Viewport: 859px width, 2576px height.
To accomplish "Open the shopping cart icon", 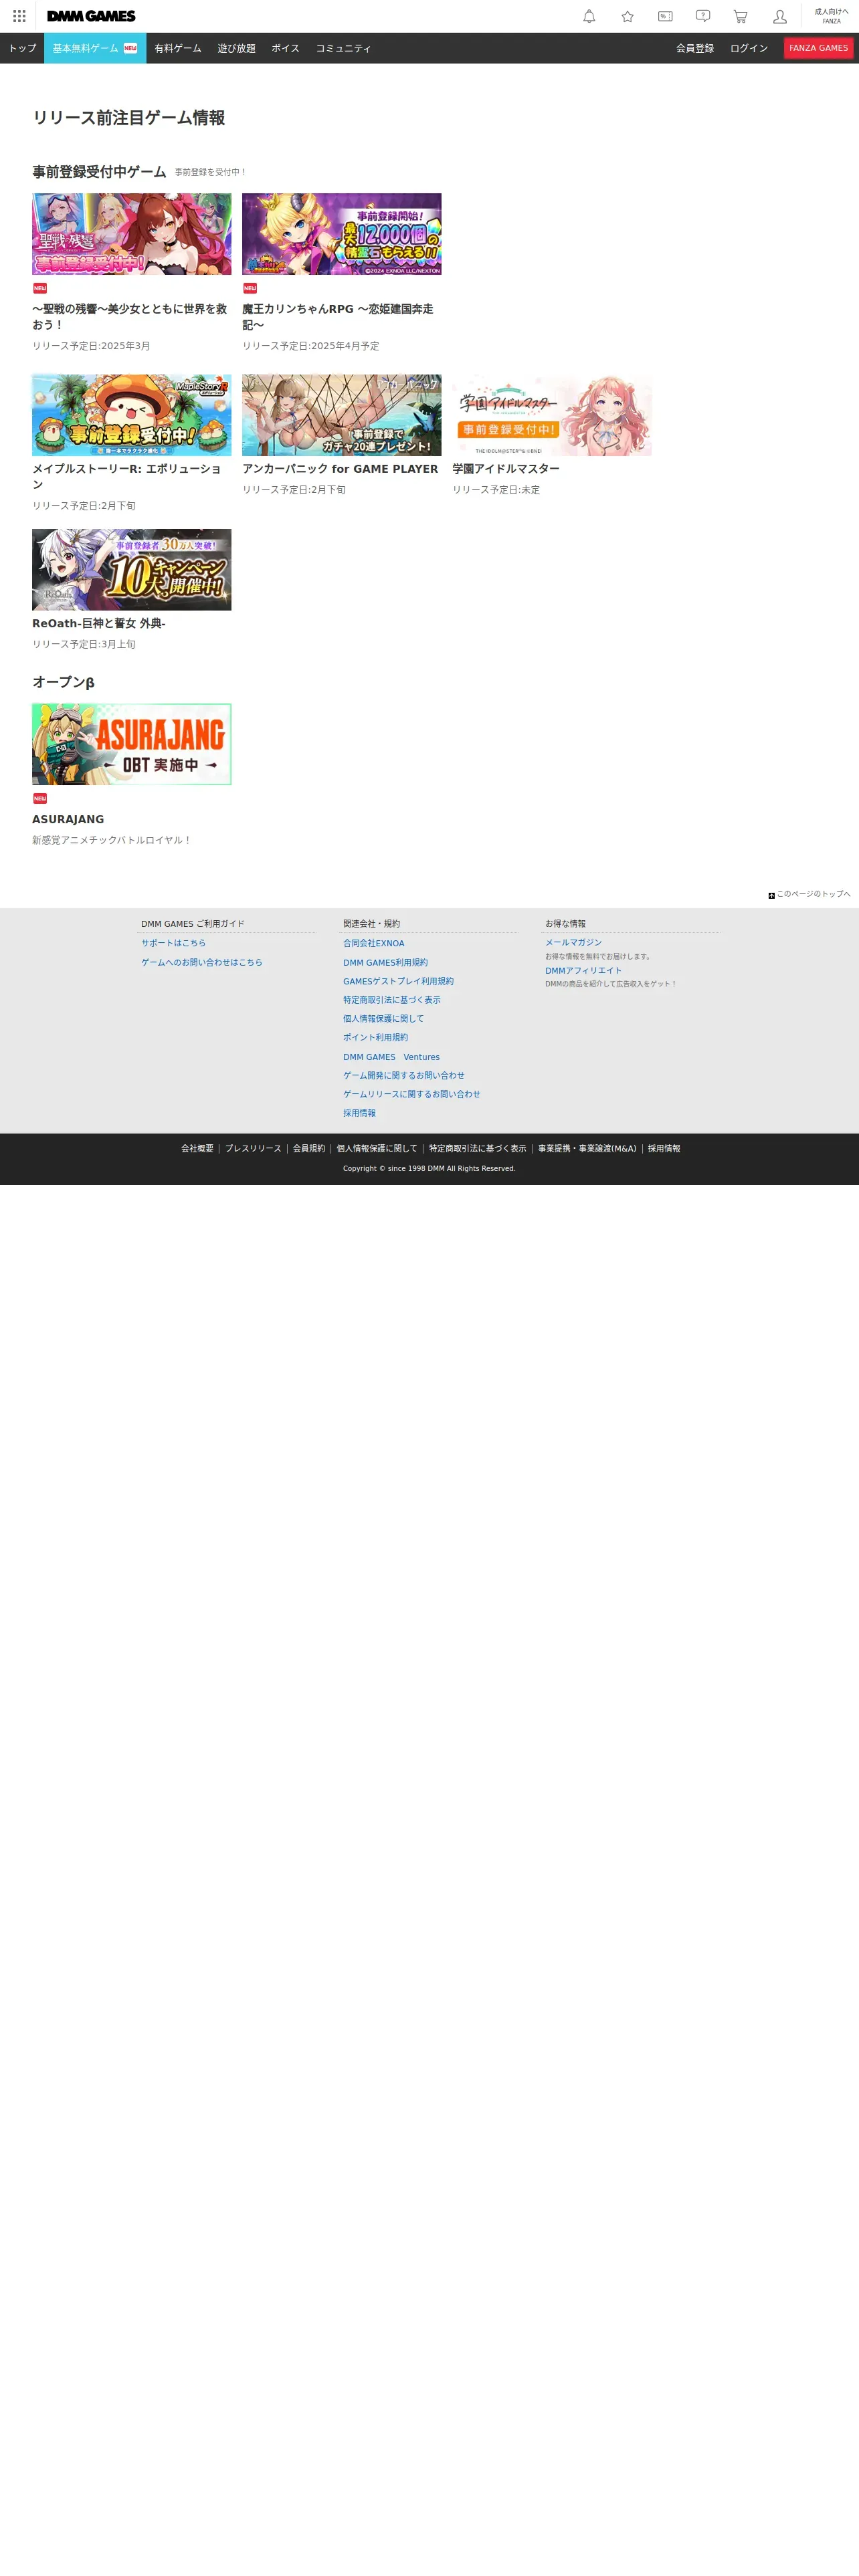I will tap(741, 16).
